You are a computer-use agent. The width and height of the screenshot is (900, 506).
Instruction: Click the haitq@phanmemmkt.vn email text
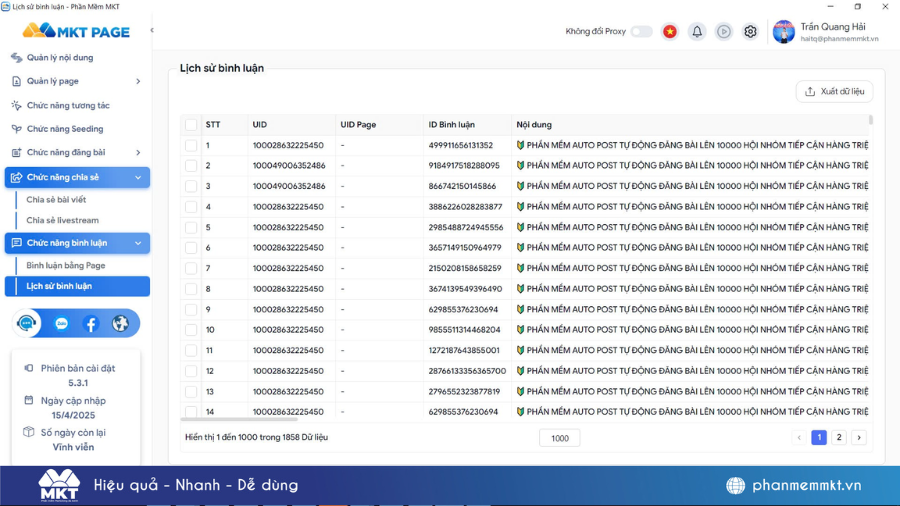tap(840, 39)
